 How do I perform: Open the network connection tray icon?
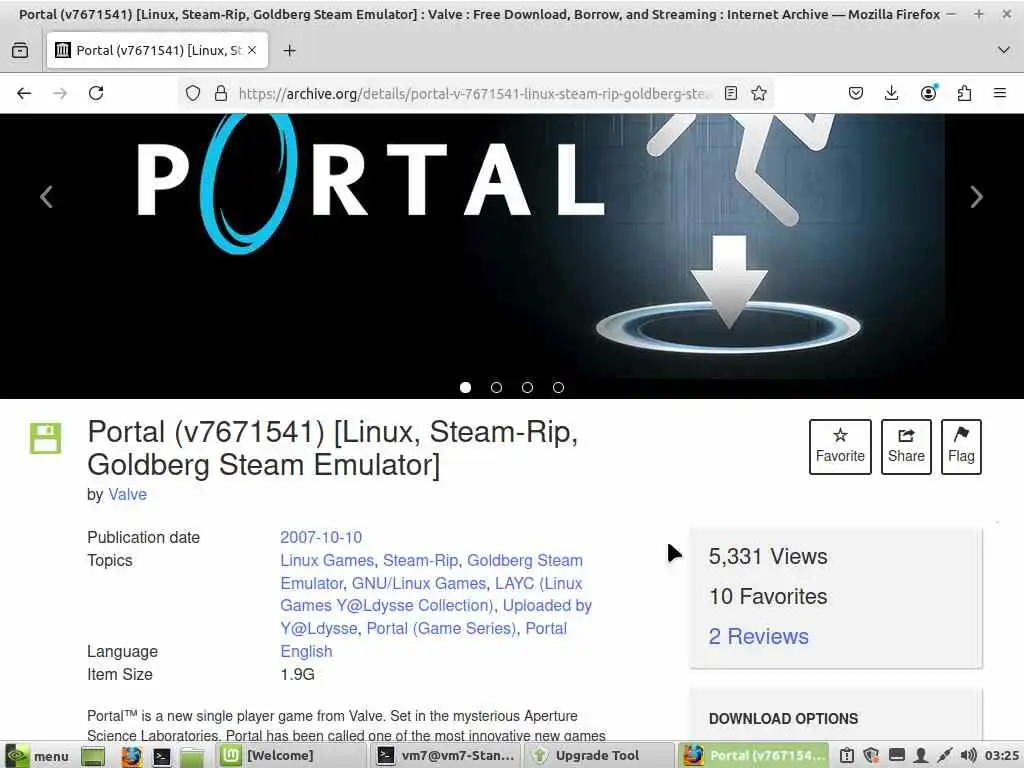coord(944,756)
